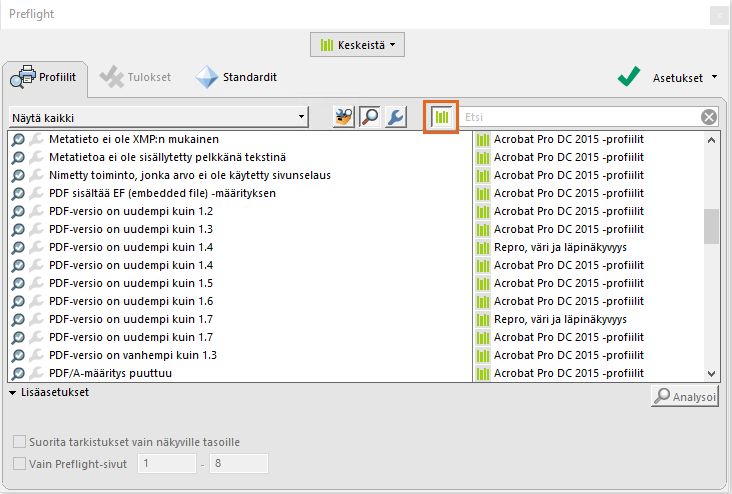
Task: Click the Analysoi button
Action: [685, 397]
